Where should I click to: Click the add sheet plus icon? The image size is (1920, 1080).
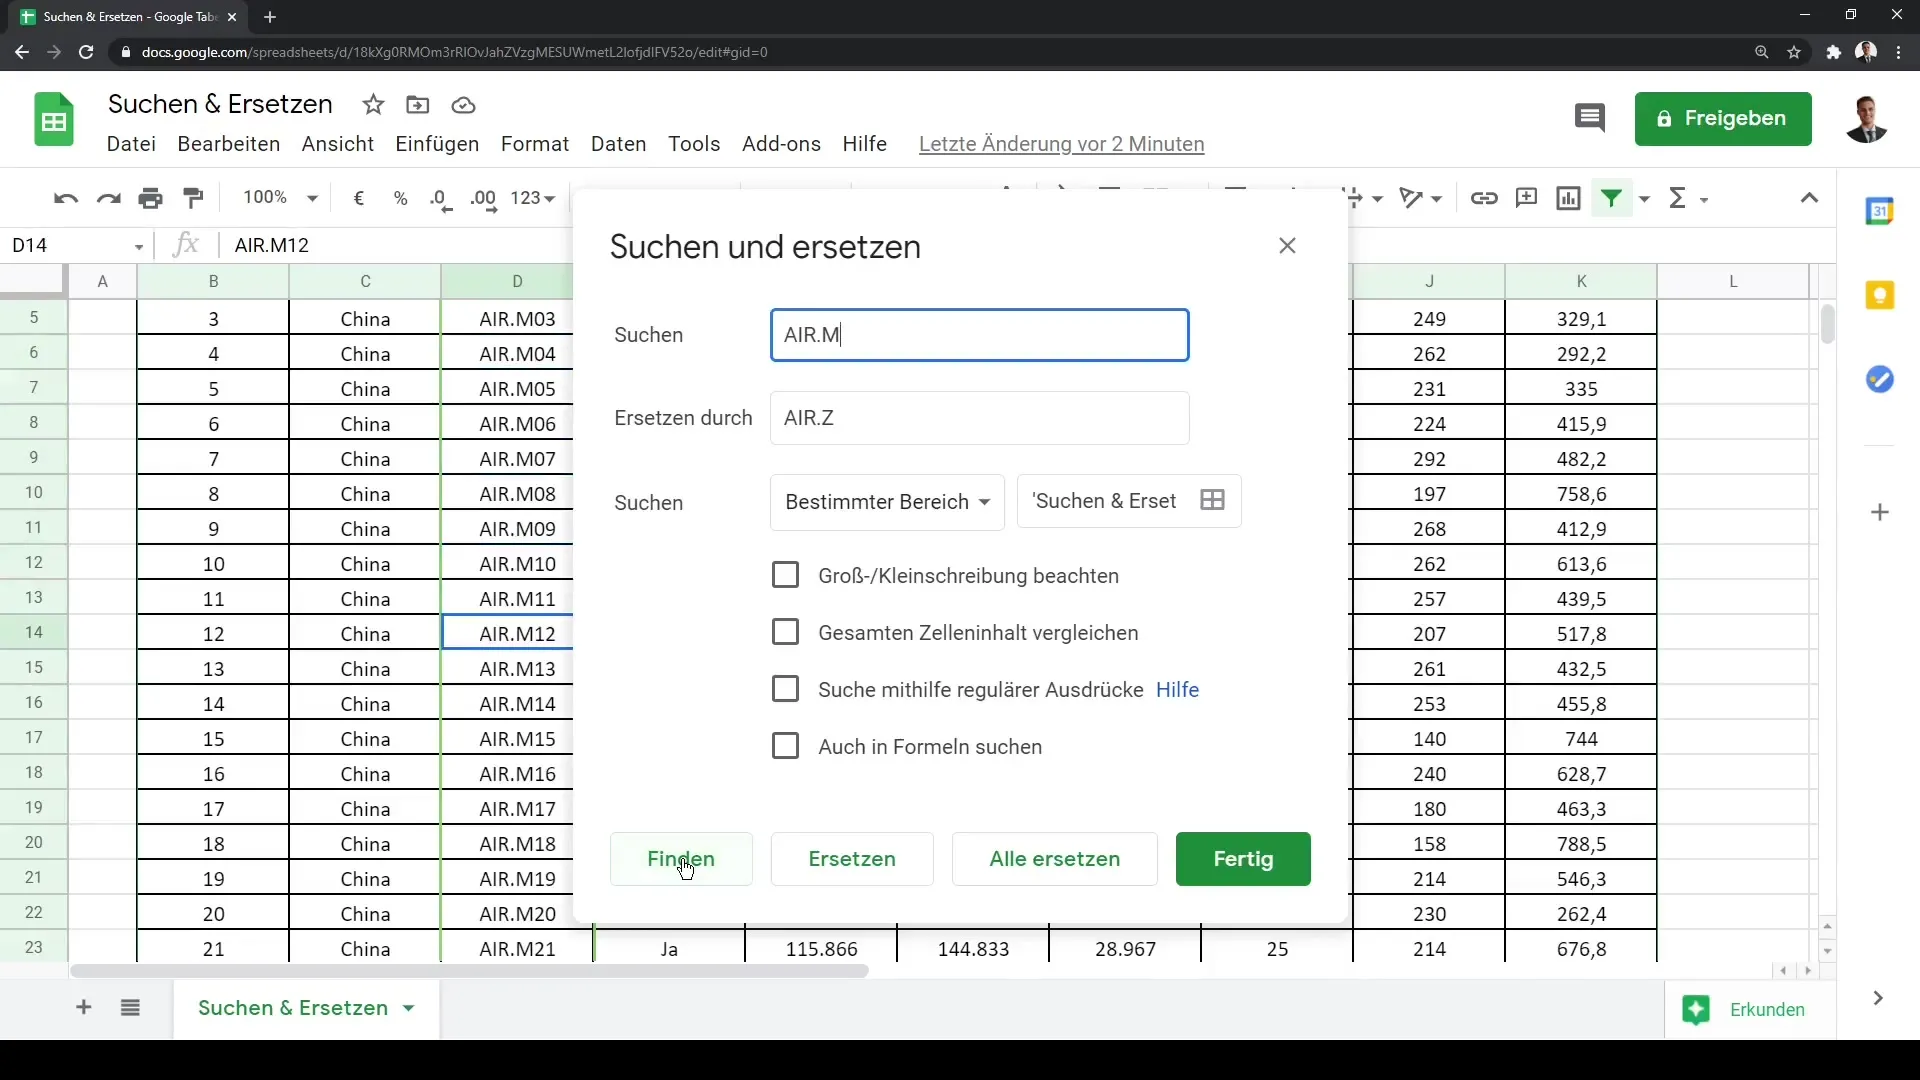(84, 1007)
